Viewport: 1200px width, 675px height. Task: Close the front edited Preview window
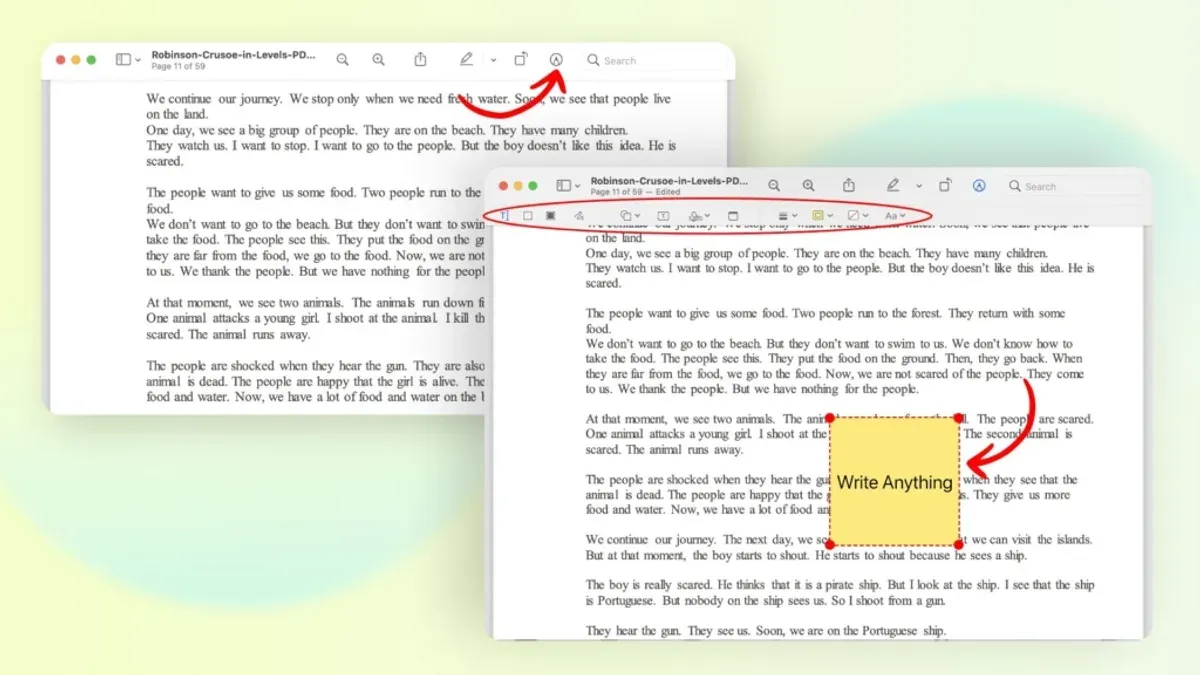504,186
